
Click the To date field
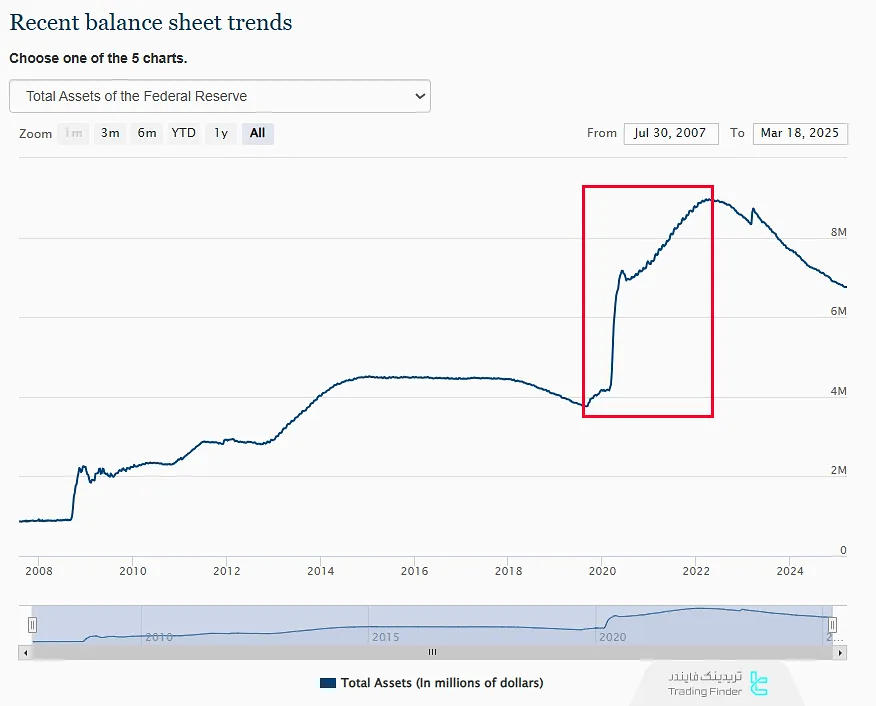800,133
